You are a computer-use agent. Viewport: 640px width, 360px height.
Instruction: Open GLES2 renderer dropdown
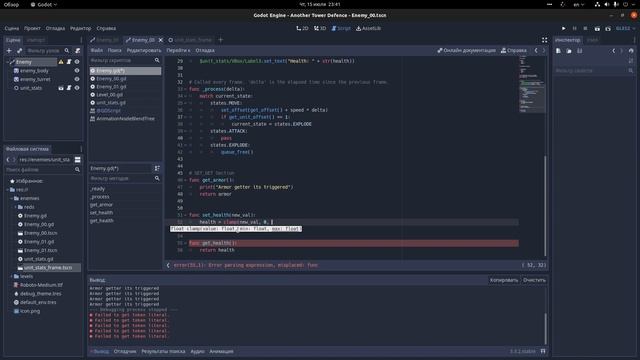point(625,29)
